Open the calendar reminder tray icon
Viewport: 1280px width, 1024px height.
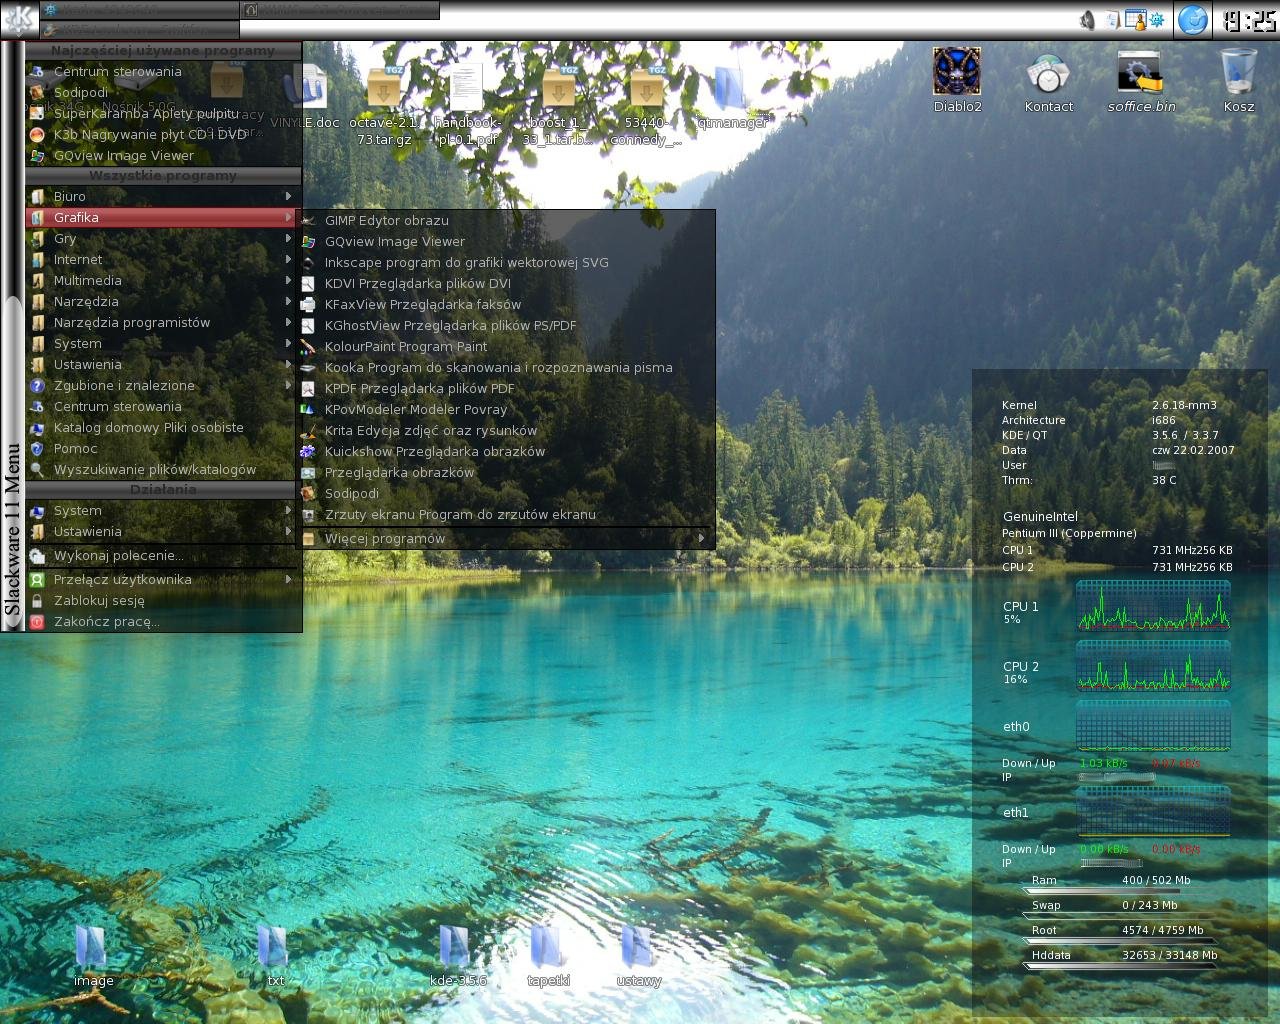pos(1135,19)
